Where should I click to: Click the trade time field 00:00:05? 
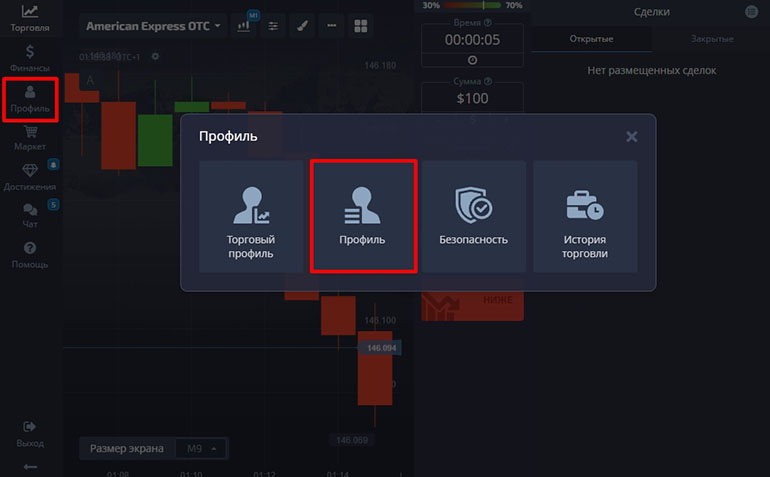[x=472, y=40]
